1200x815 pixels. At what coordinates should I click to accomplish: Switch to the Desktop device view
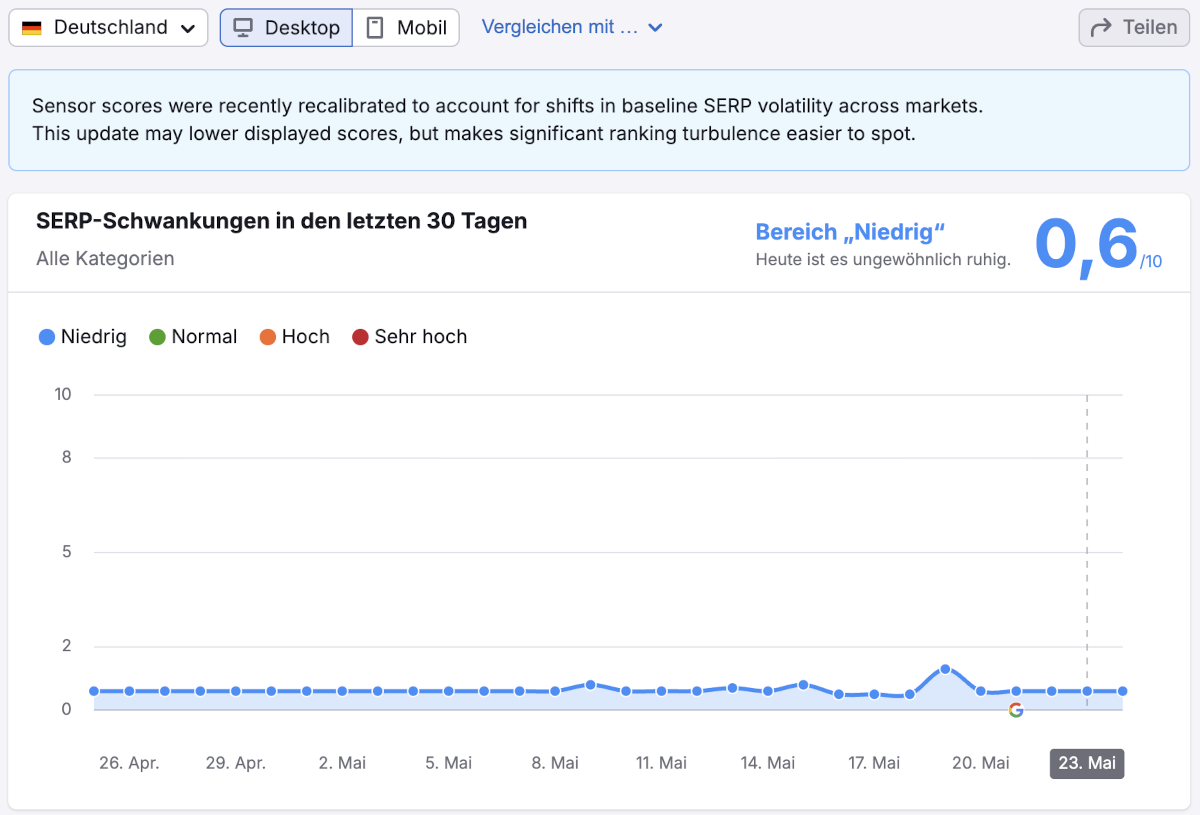pyautogui.click(x=286, y=28)
